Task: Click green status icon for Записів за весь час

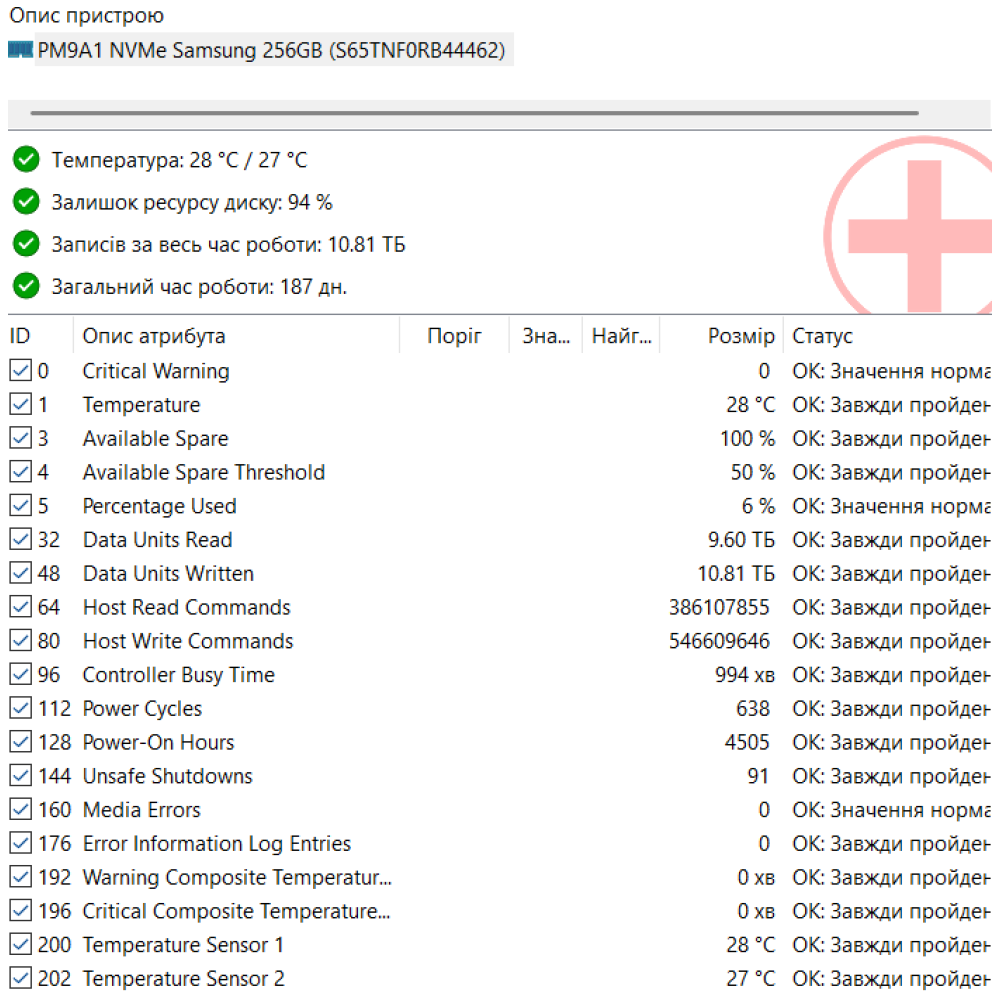Action: tap(26, 245)
